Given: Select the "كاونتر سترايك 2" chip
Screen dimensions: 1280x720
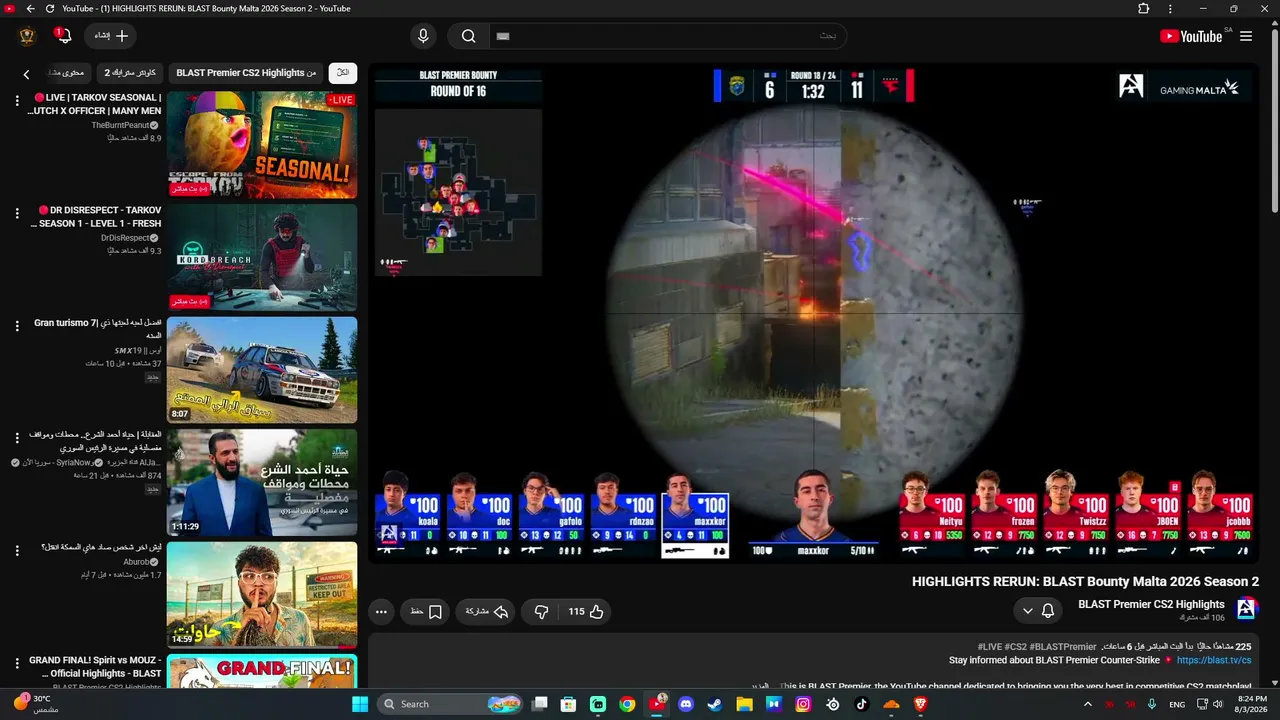Looking at the screenshot, I should pos(130,73).
